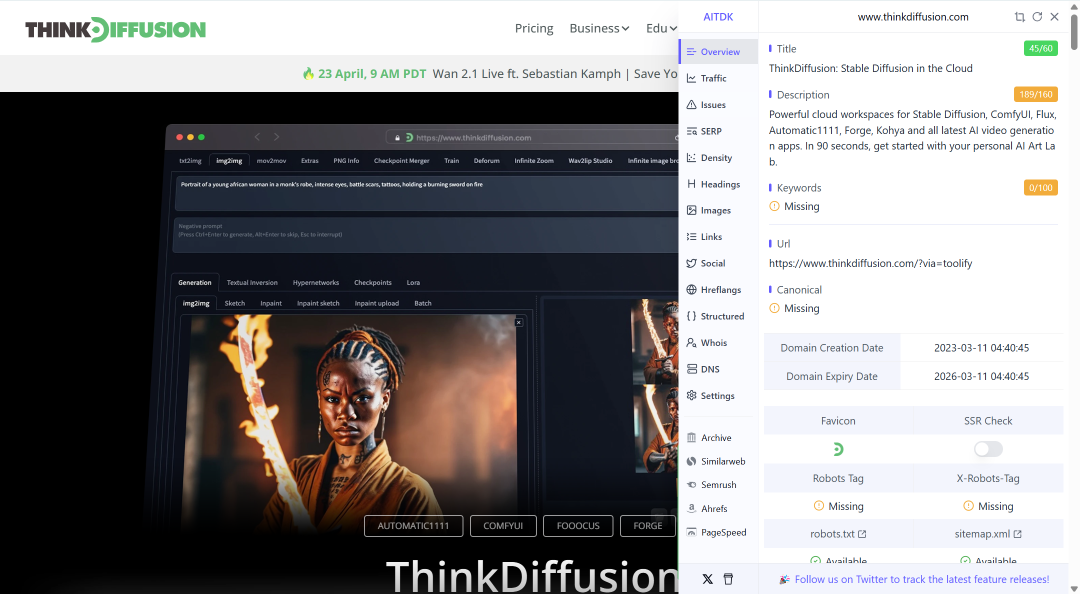1080x594 pixels.
Task: Click the Structured data braces icon
Action: pyautogui.click(x=692, y=316)
